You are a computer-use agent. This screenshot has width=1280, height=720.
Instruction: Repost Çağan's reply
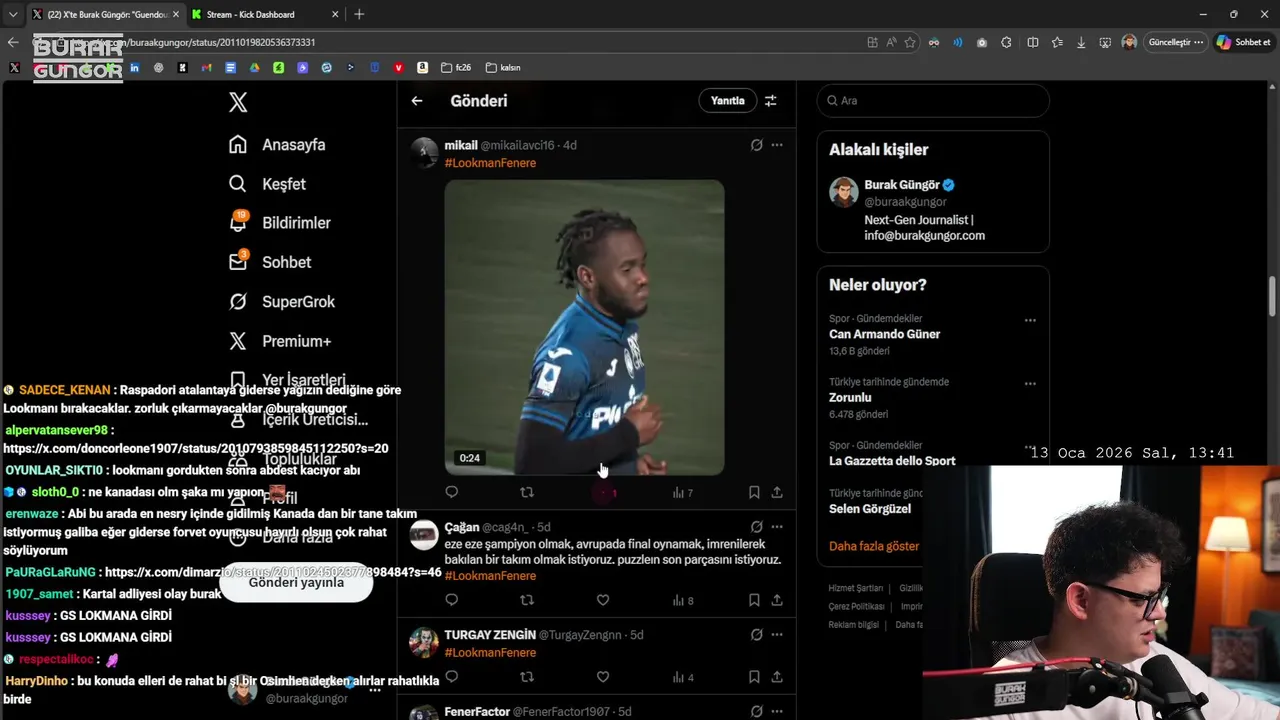pos(527,600)
